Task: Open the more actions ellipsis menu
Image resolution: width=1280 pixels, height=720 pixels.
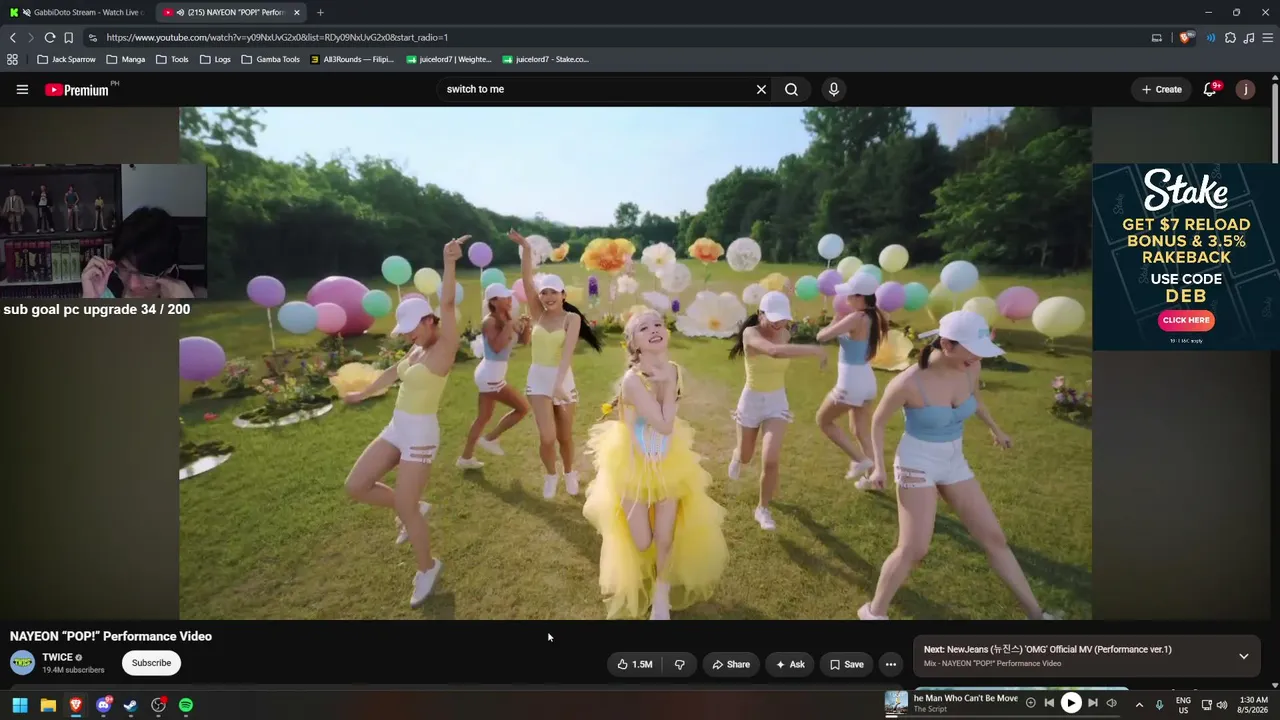Action: (x=891, y=664)
